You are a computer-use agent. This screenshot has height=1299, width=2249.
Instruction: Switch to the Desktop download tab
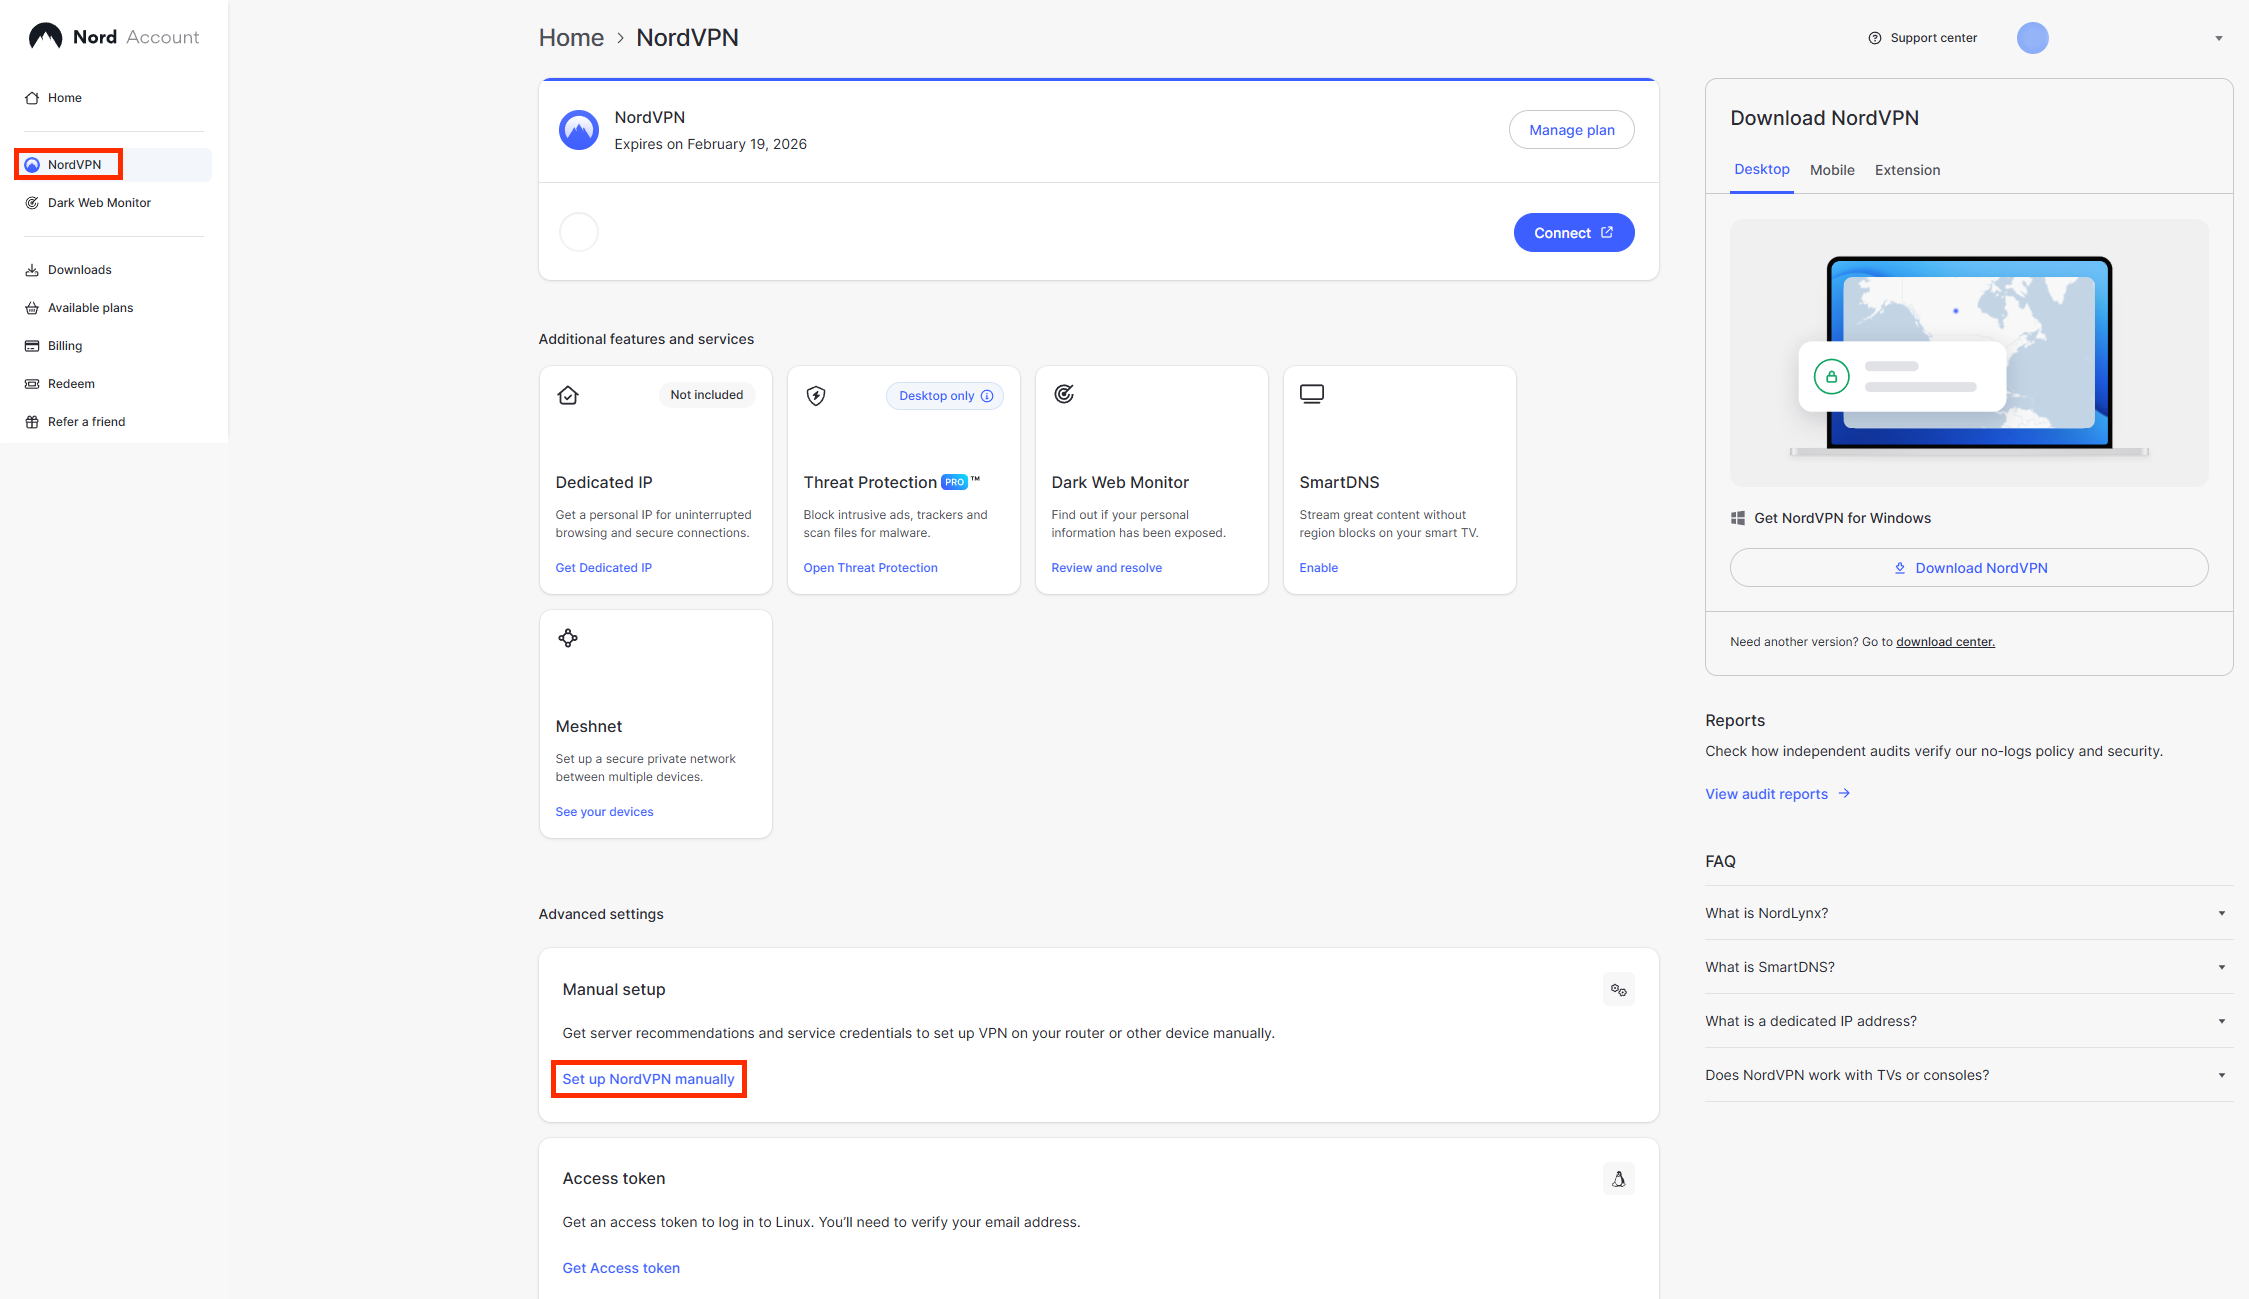[1762, 169]
